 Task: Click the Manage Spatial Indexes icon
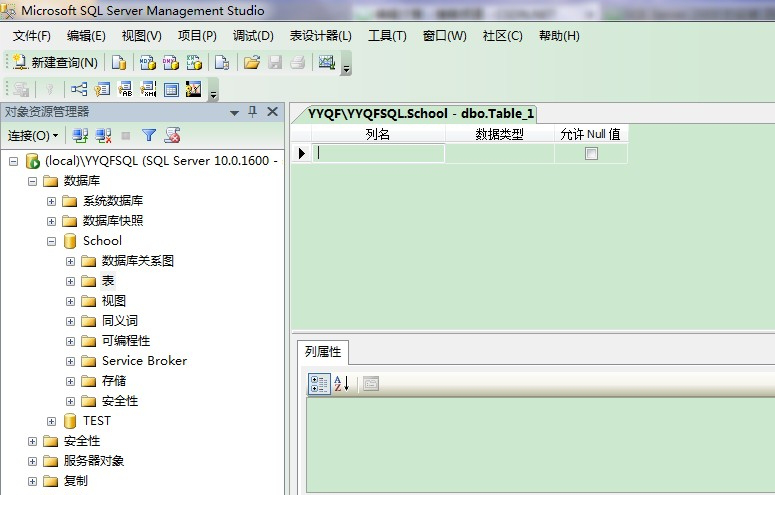[194, 89]
